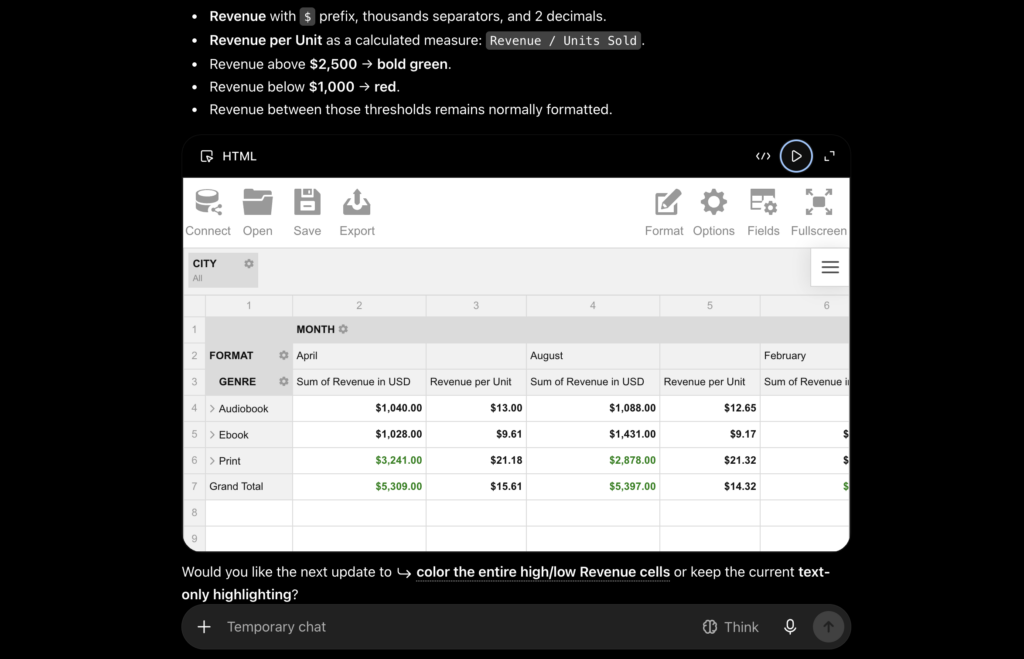Open the Fields list icon
The height and width of the screenshot is (659, 1024).
click(x=763, y=212)
